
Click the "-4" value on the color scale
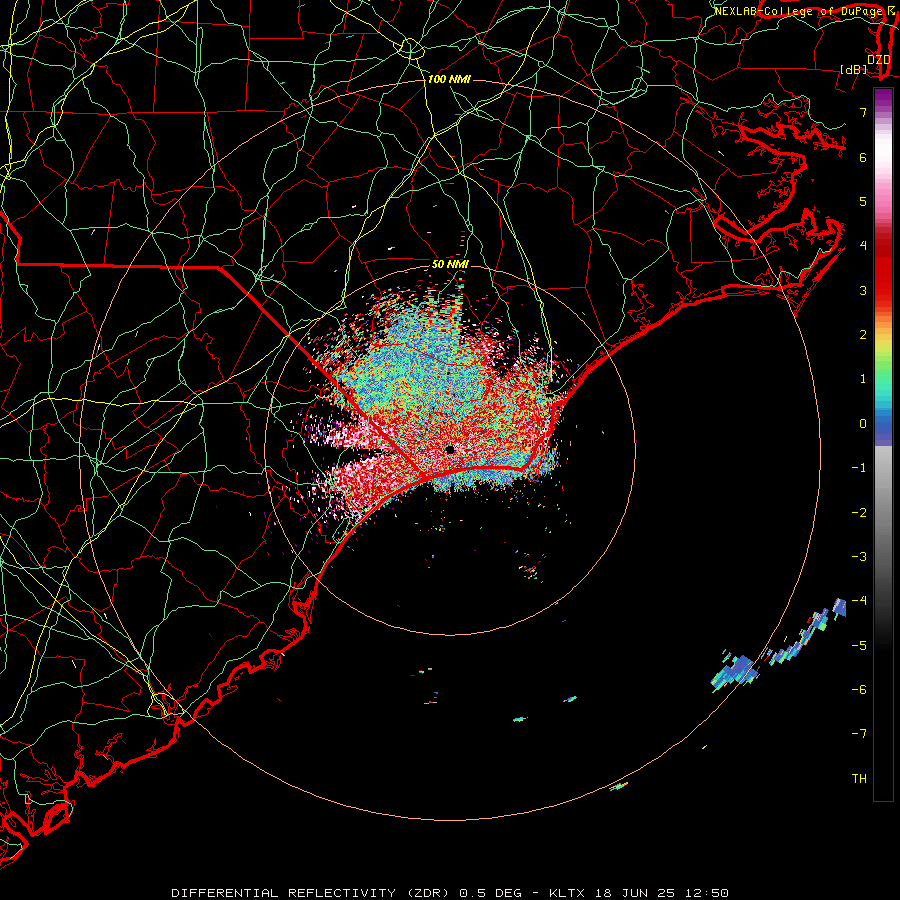tap(859, 601)
